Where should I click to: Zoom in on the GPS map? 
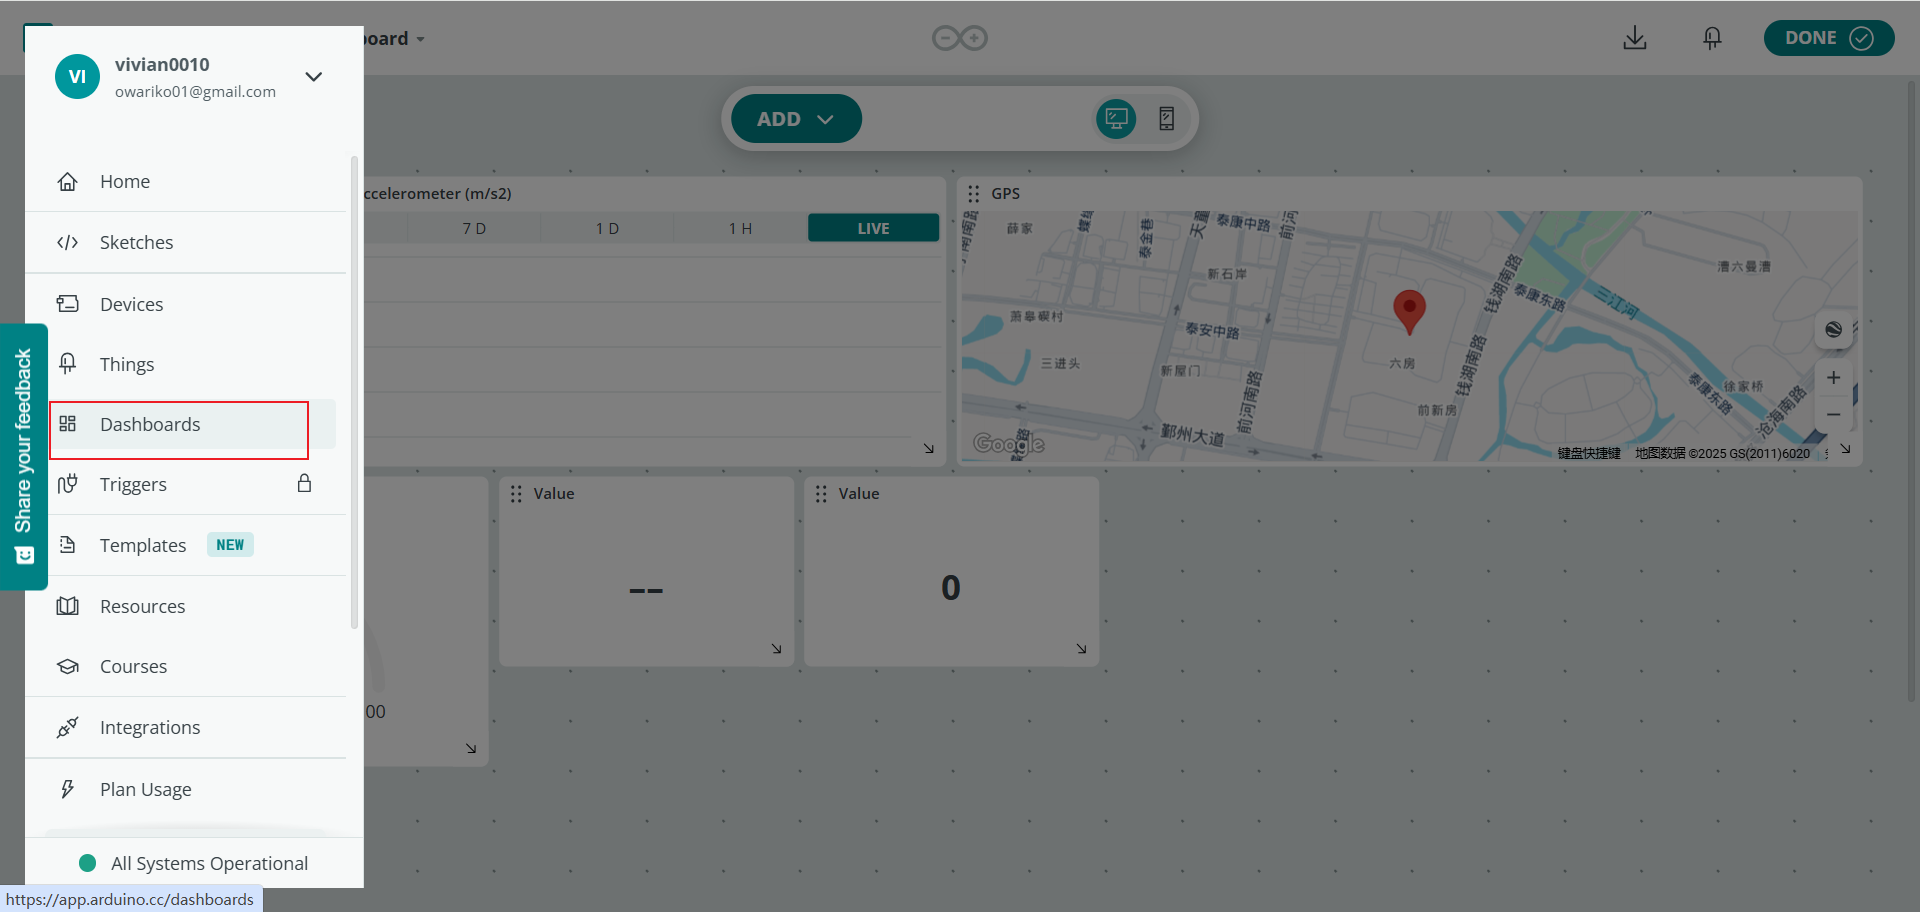coord(1833,377)
